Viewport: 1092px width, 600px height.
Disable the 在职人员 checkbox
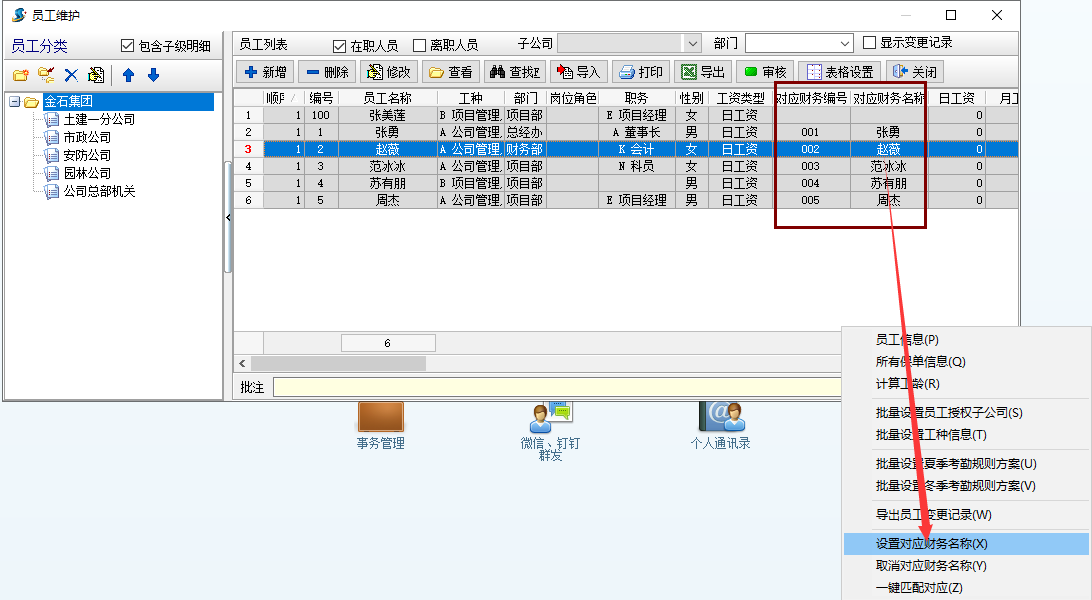tap(341, 43)
